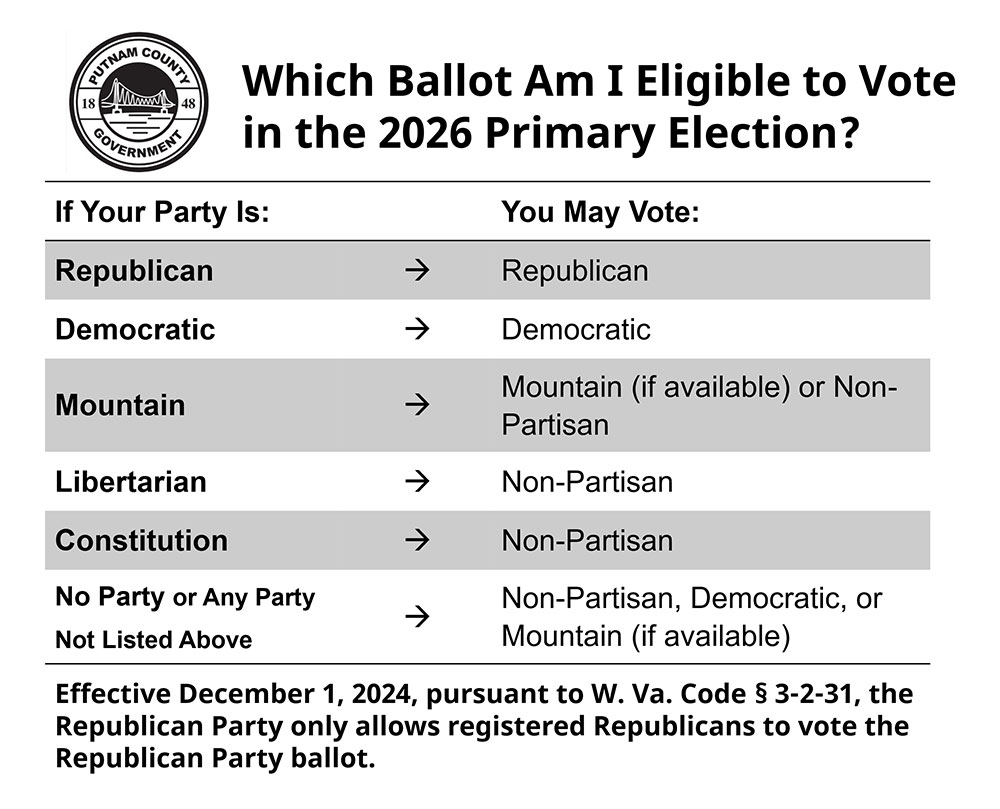Click the arrow in the Libertarian row
Screen dimensions: 1000x809
[x=418, y=482]
